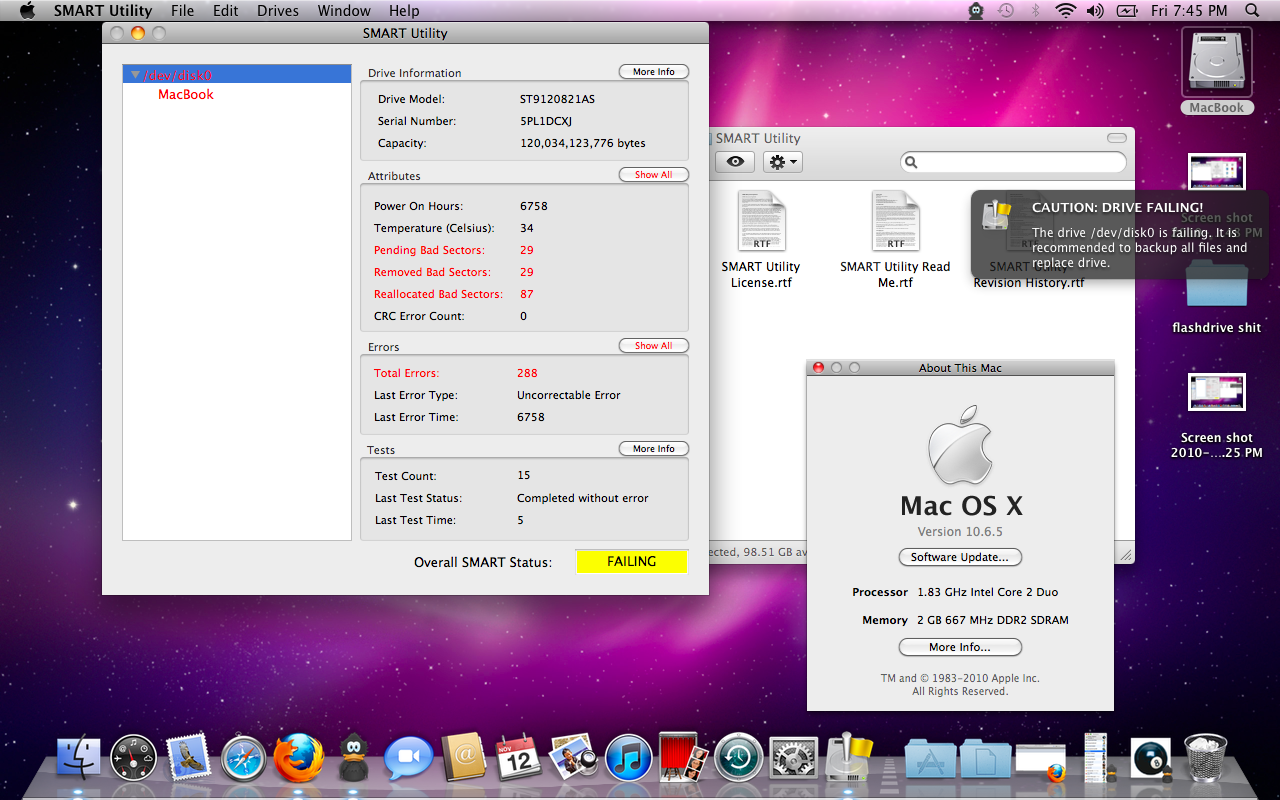Screen dimensions: 1280x800
Task: Click More Info in About This Mac
Action: click(x=960, y=647)
